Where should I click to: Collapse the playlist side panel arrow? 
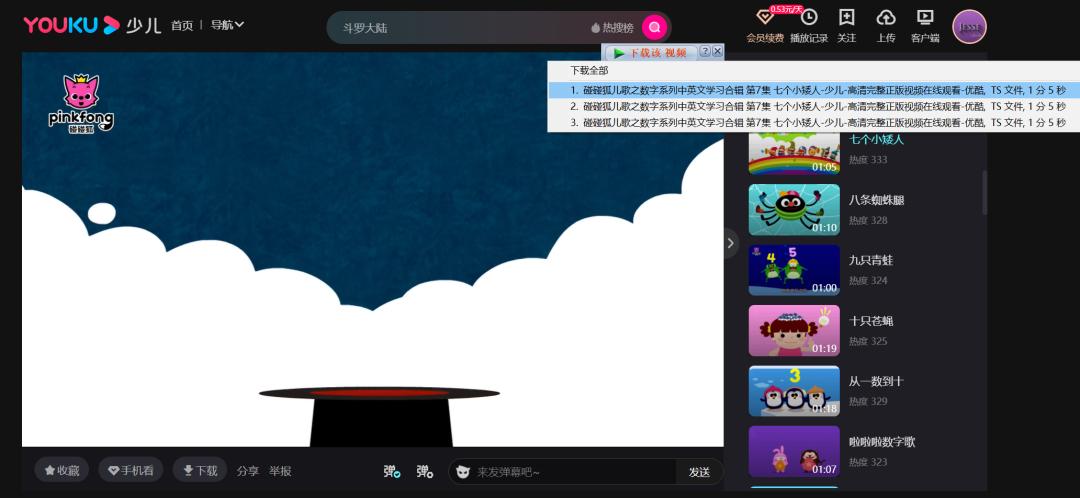tap(731, 243)
